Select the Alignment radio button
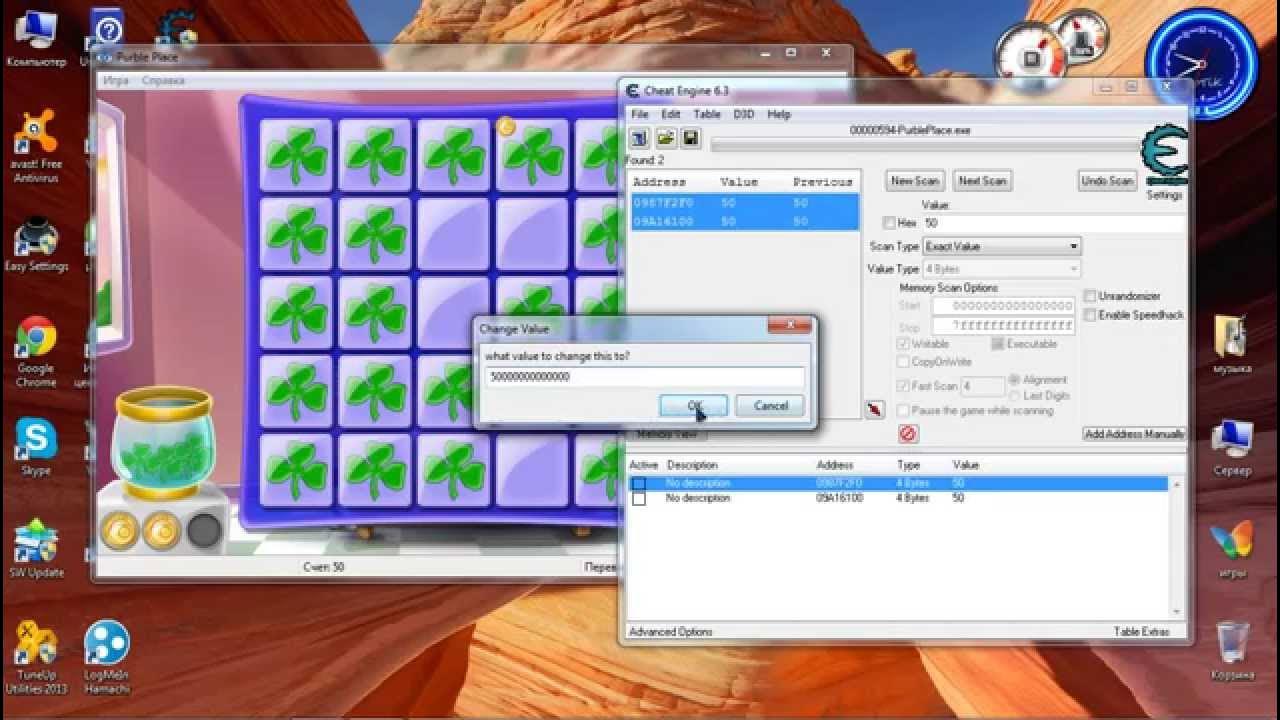 coord(1014,380)
